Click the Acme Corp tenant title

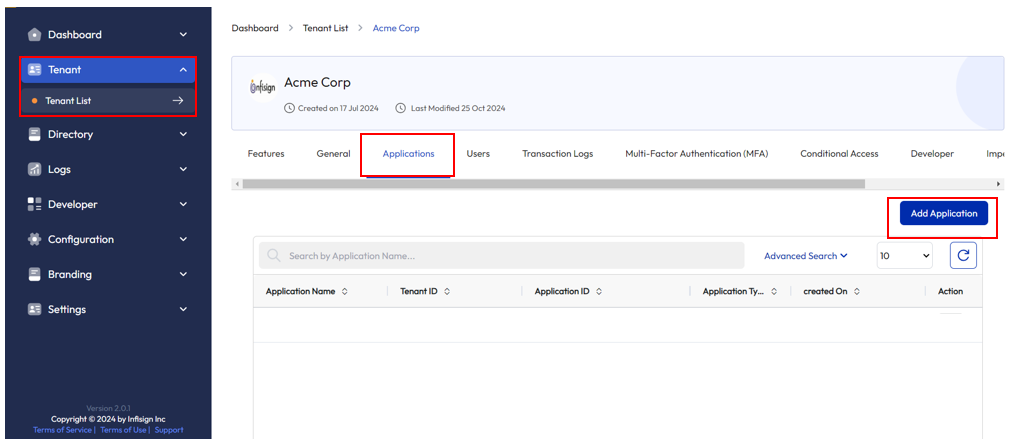(318, 82)
